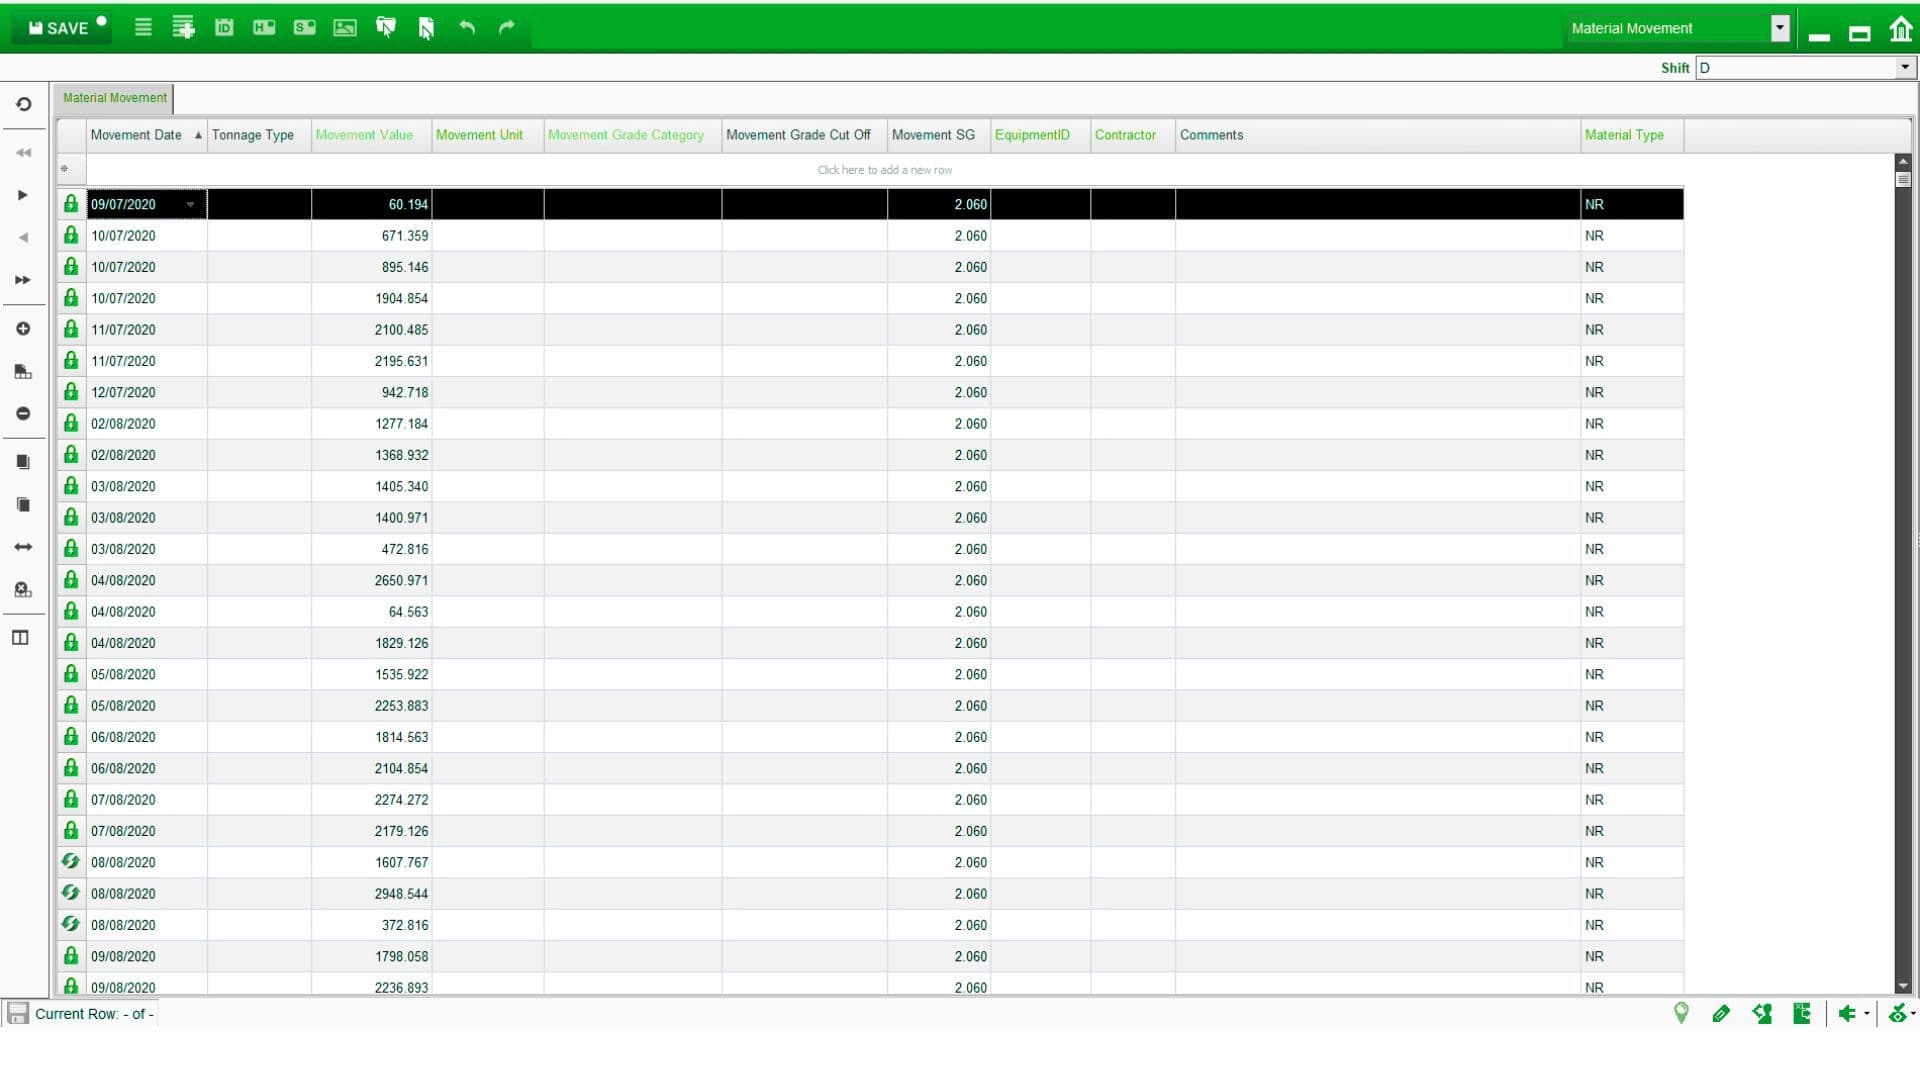Click the H card toolbar icon
The image size is (1920, 1080).
tap(264, 28)
